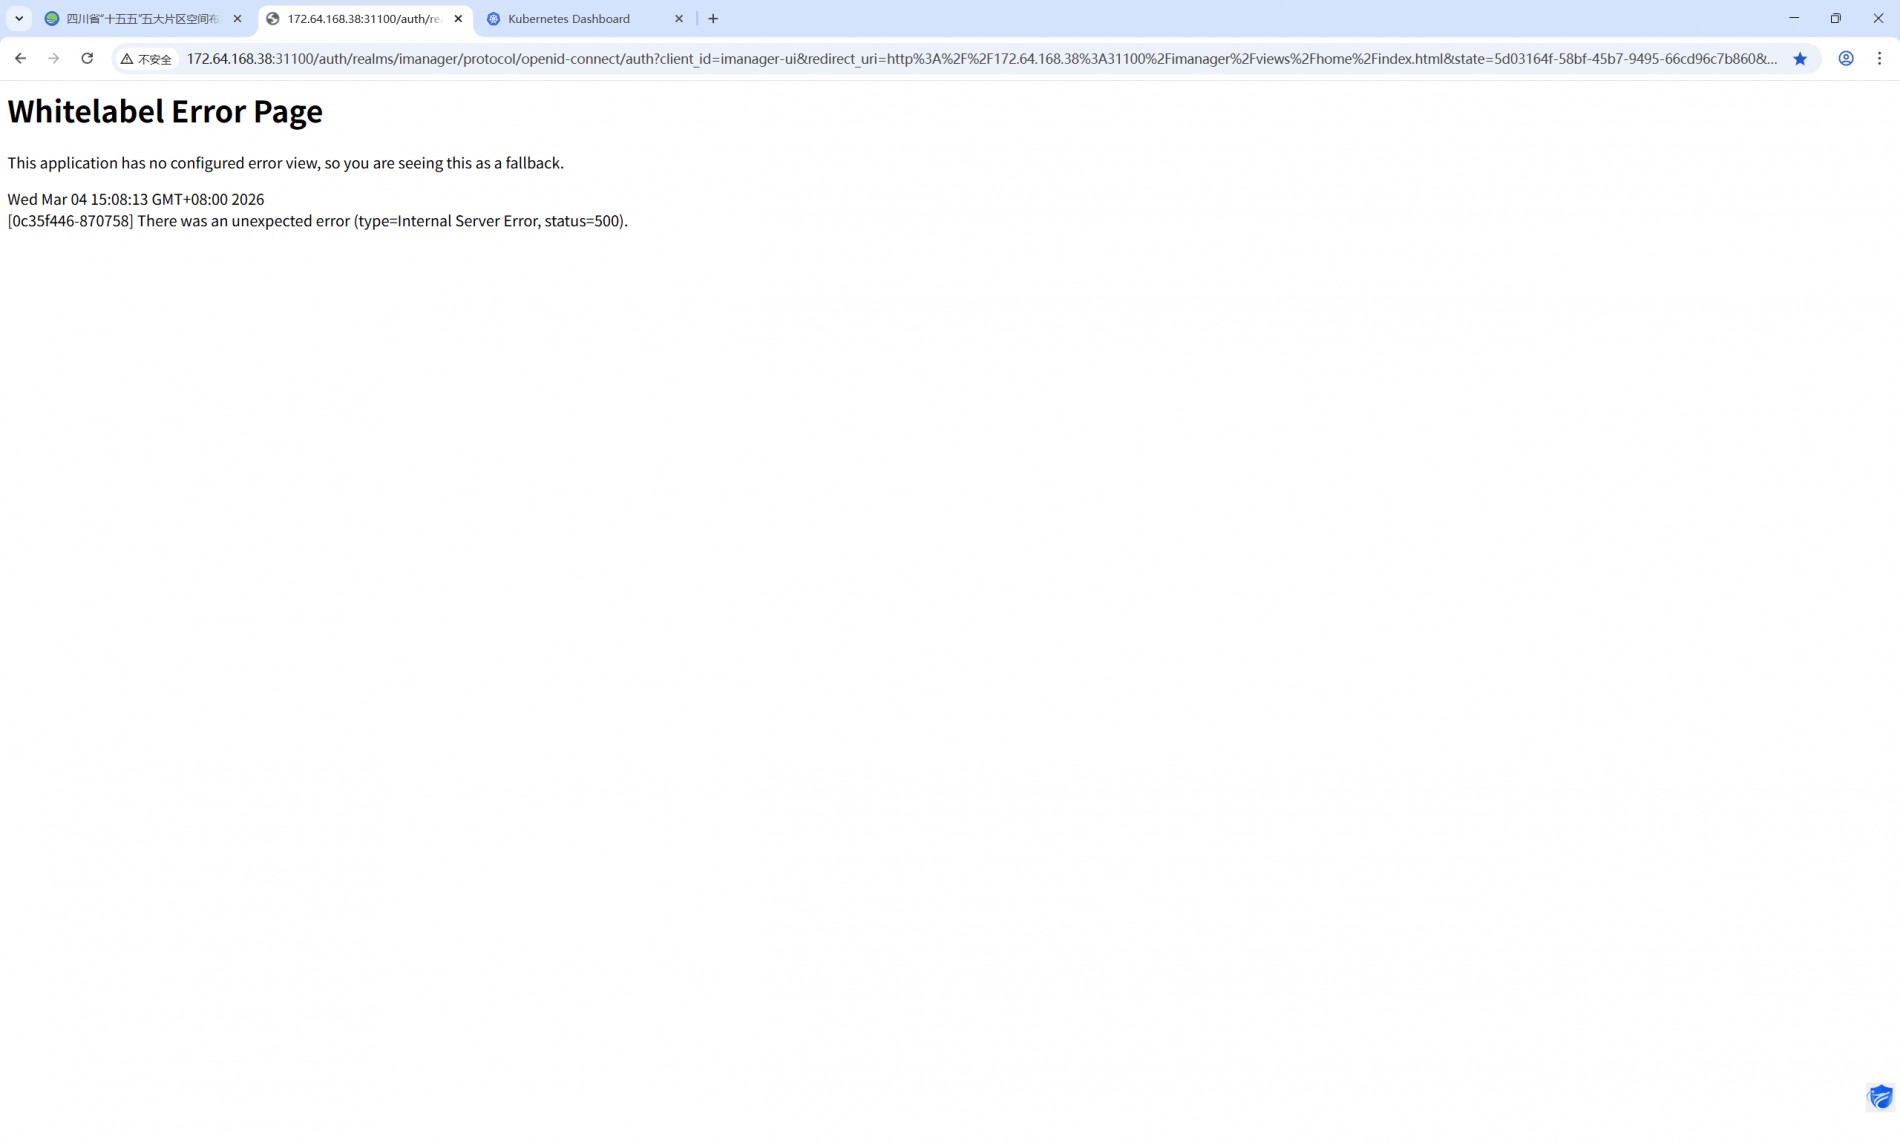Viewport: 1900px width, 1142px height.
Task: Open a new tab with plus button
Action: pos(713,19)
